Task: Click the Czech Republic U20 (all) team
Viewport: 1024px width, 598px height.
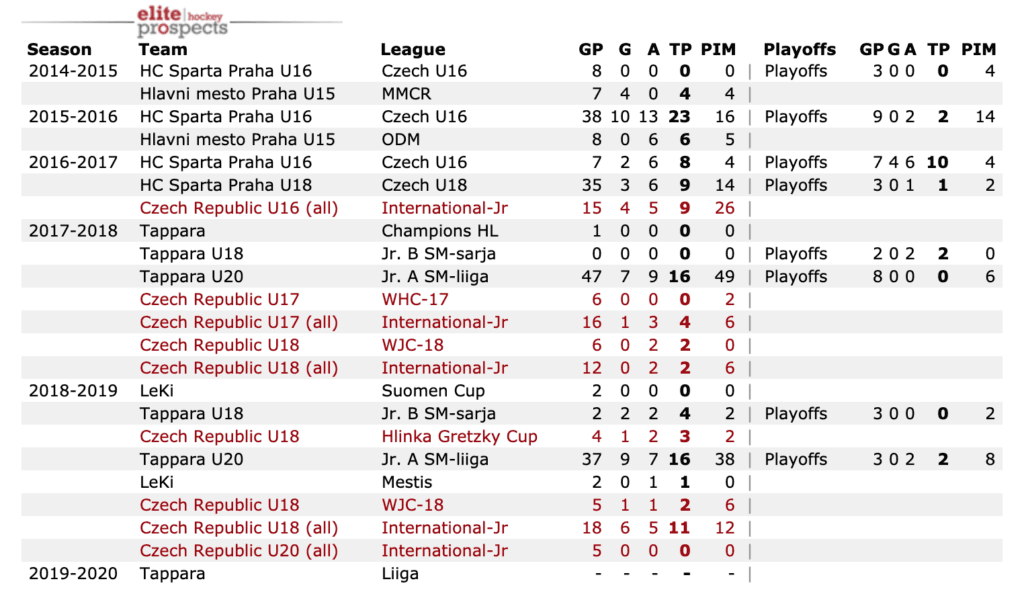Action: click(239, 551)
